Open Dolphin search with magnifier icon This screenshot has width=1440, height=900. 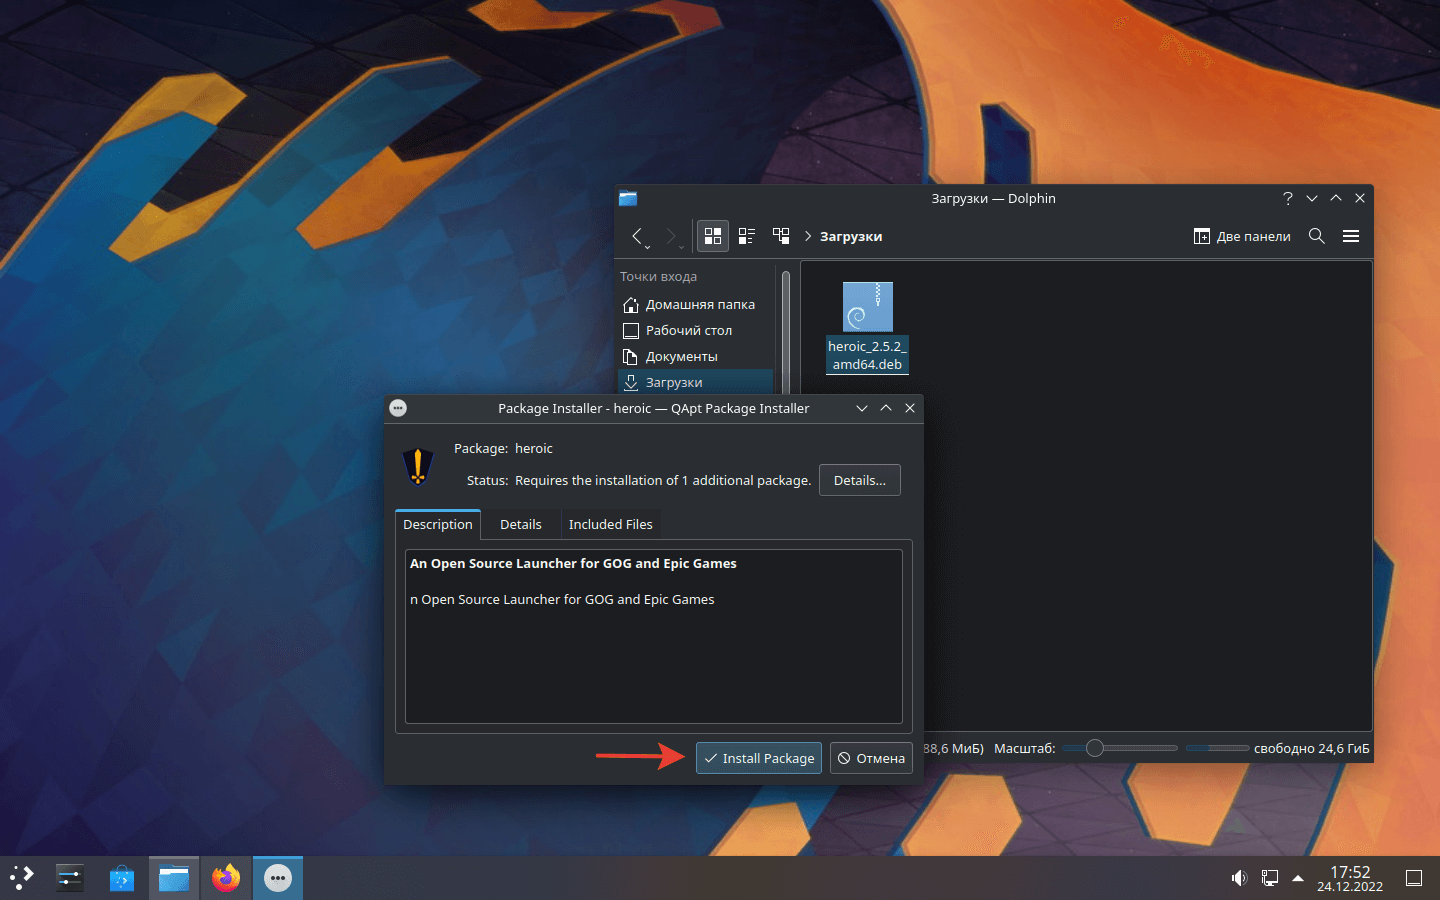(1317, 236)
